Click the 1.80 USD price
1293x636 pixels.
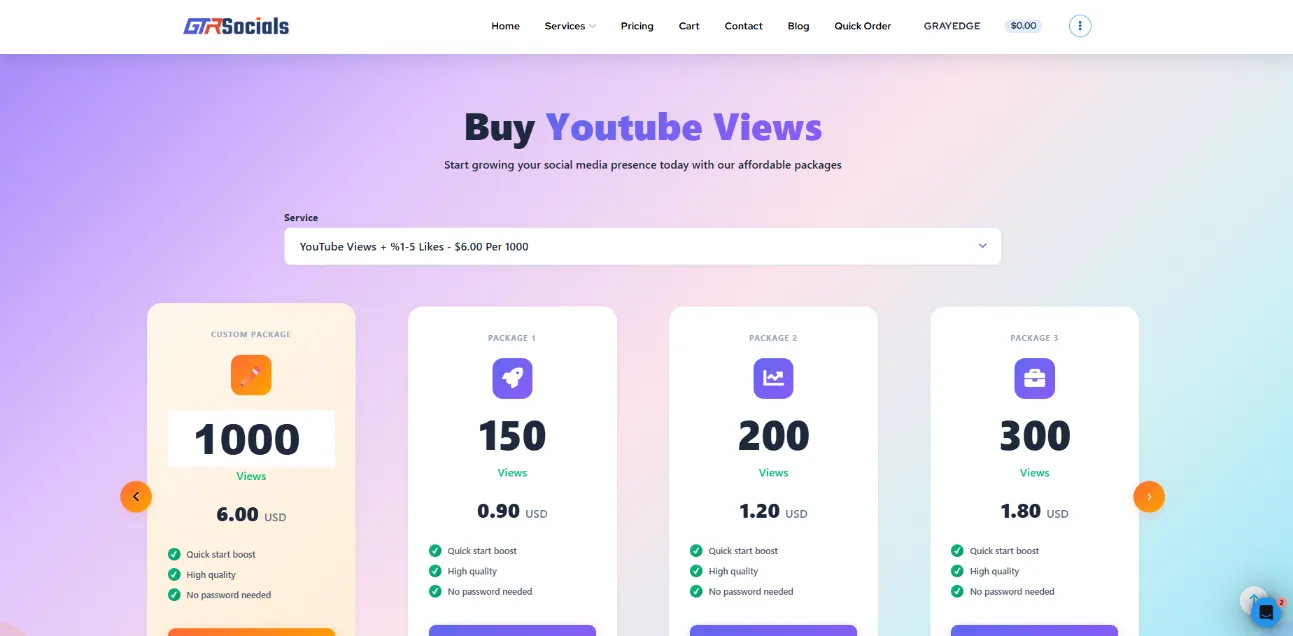1034,511
